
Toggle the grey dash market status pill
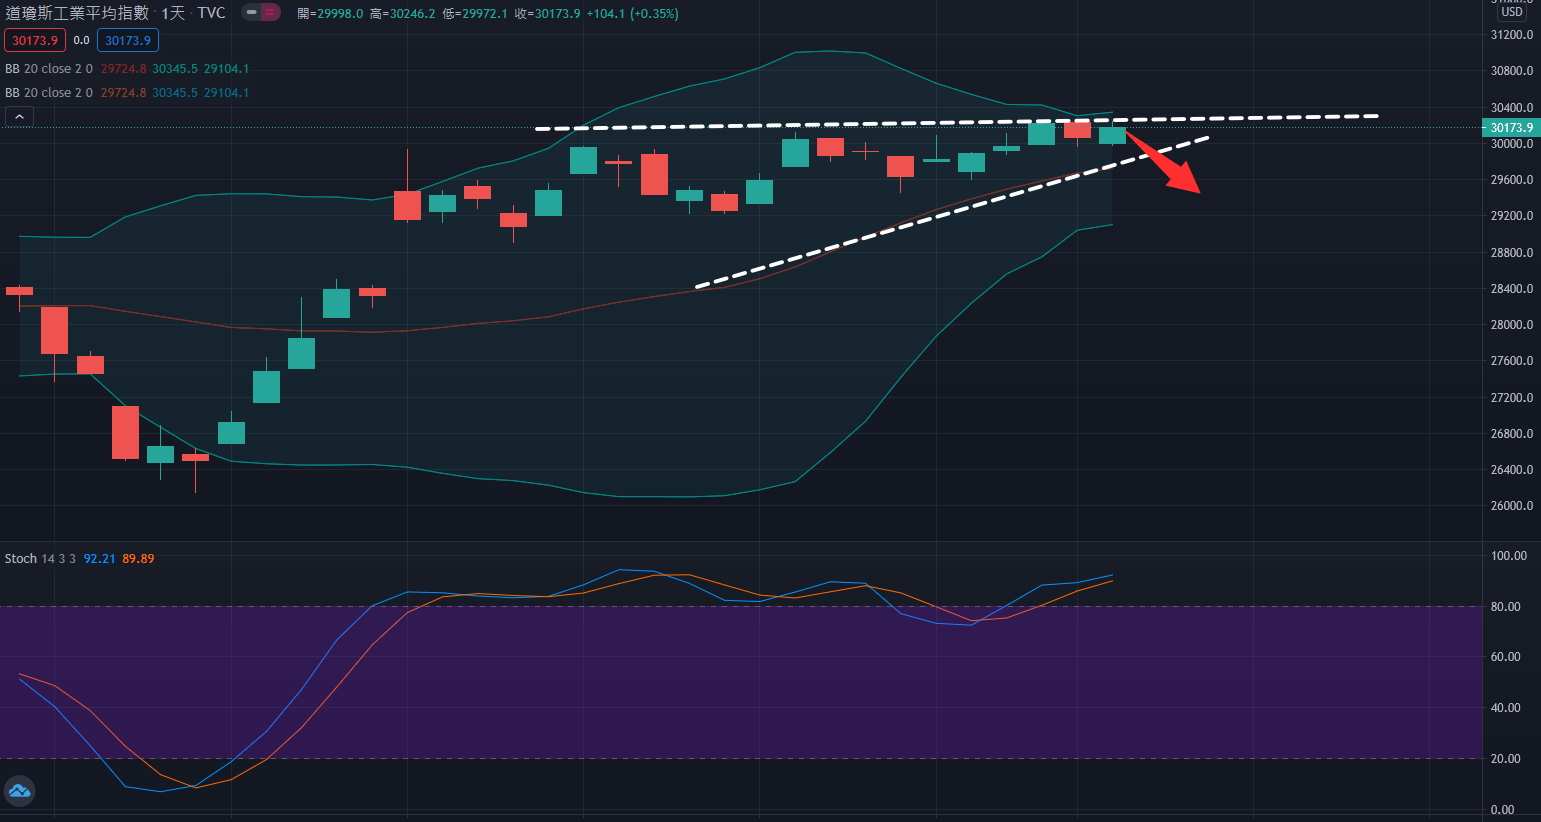[251, 13]
